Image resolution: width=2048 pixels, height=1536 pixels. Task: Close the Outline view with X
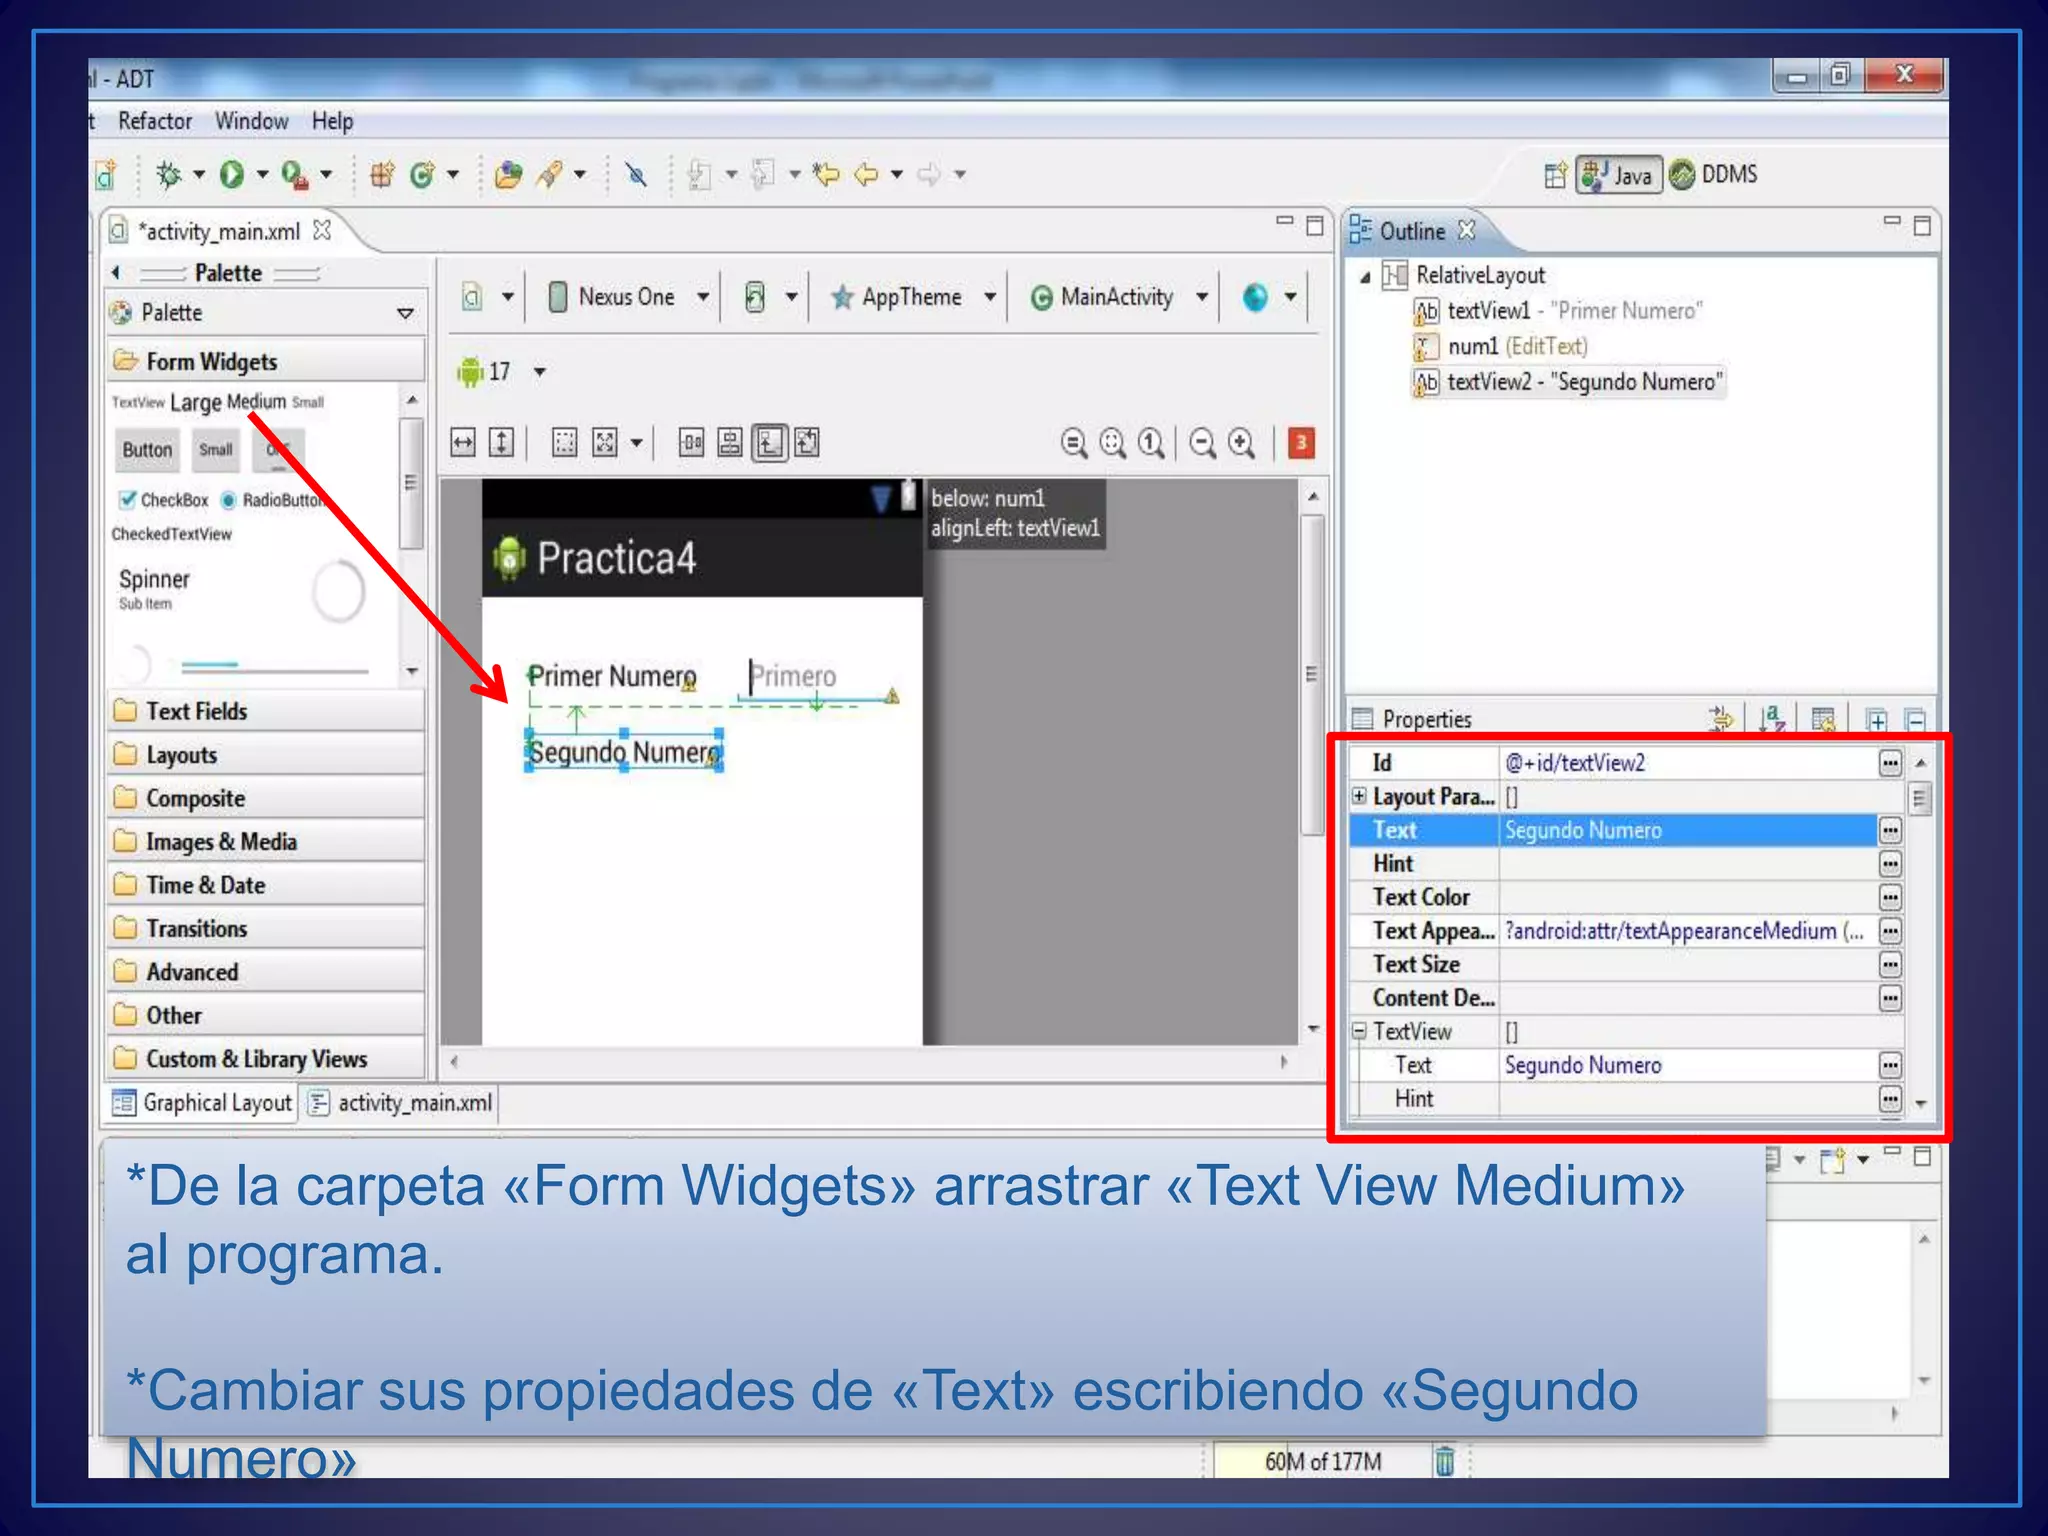coord(1466,230)
